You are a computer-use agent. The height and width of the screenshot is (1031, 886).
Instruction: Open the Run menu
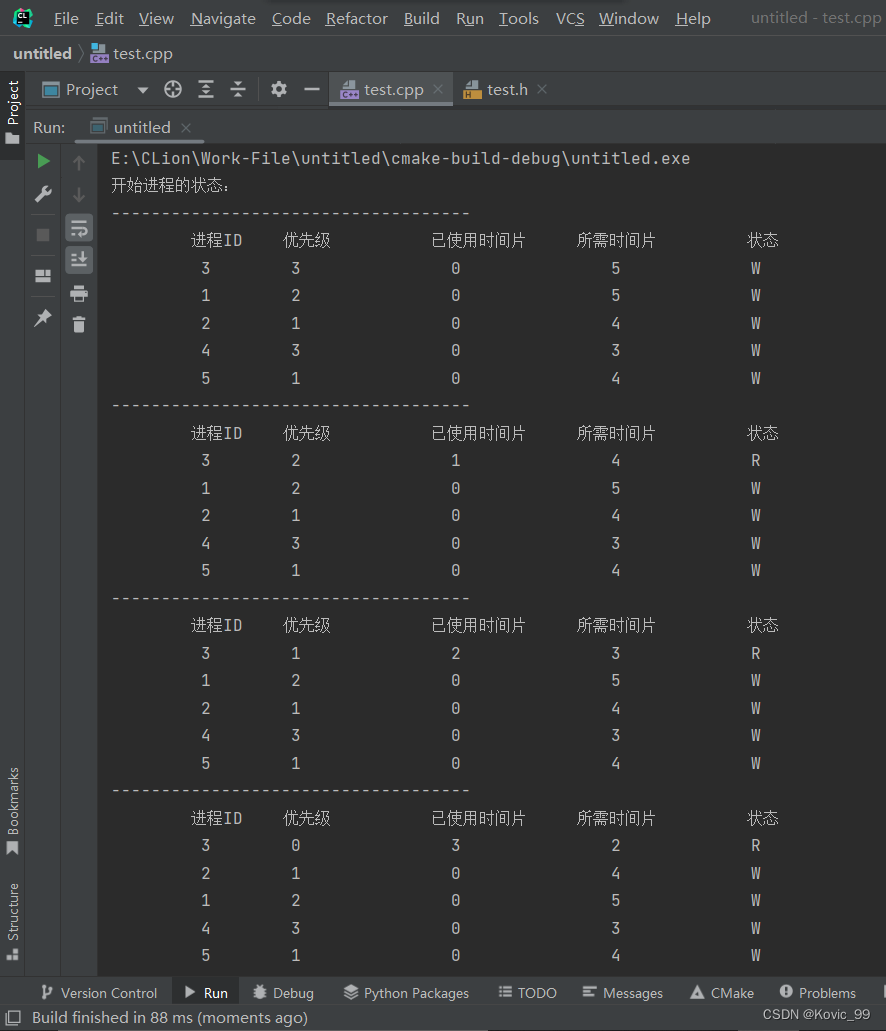point(470,18)
